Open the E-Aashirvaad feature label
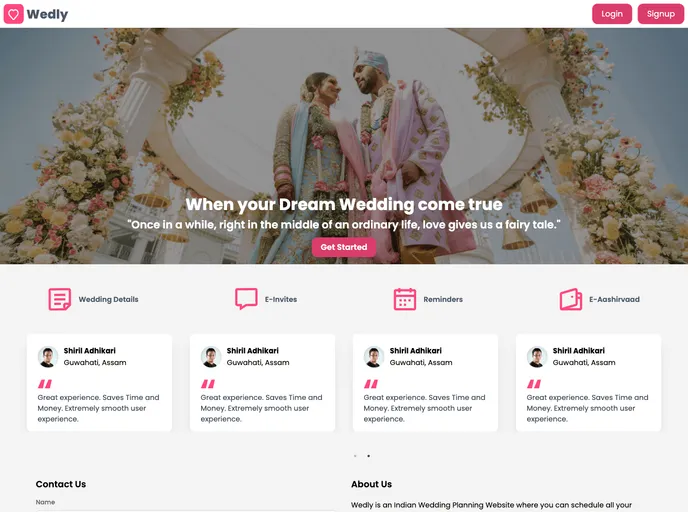This screenshot has width=688, height=512. click(614, 299)
